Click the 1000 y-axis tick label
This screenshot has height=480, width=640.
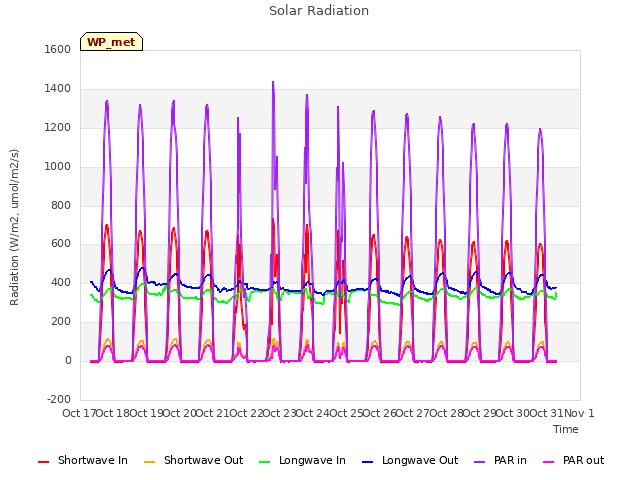pos(58,167)
